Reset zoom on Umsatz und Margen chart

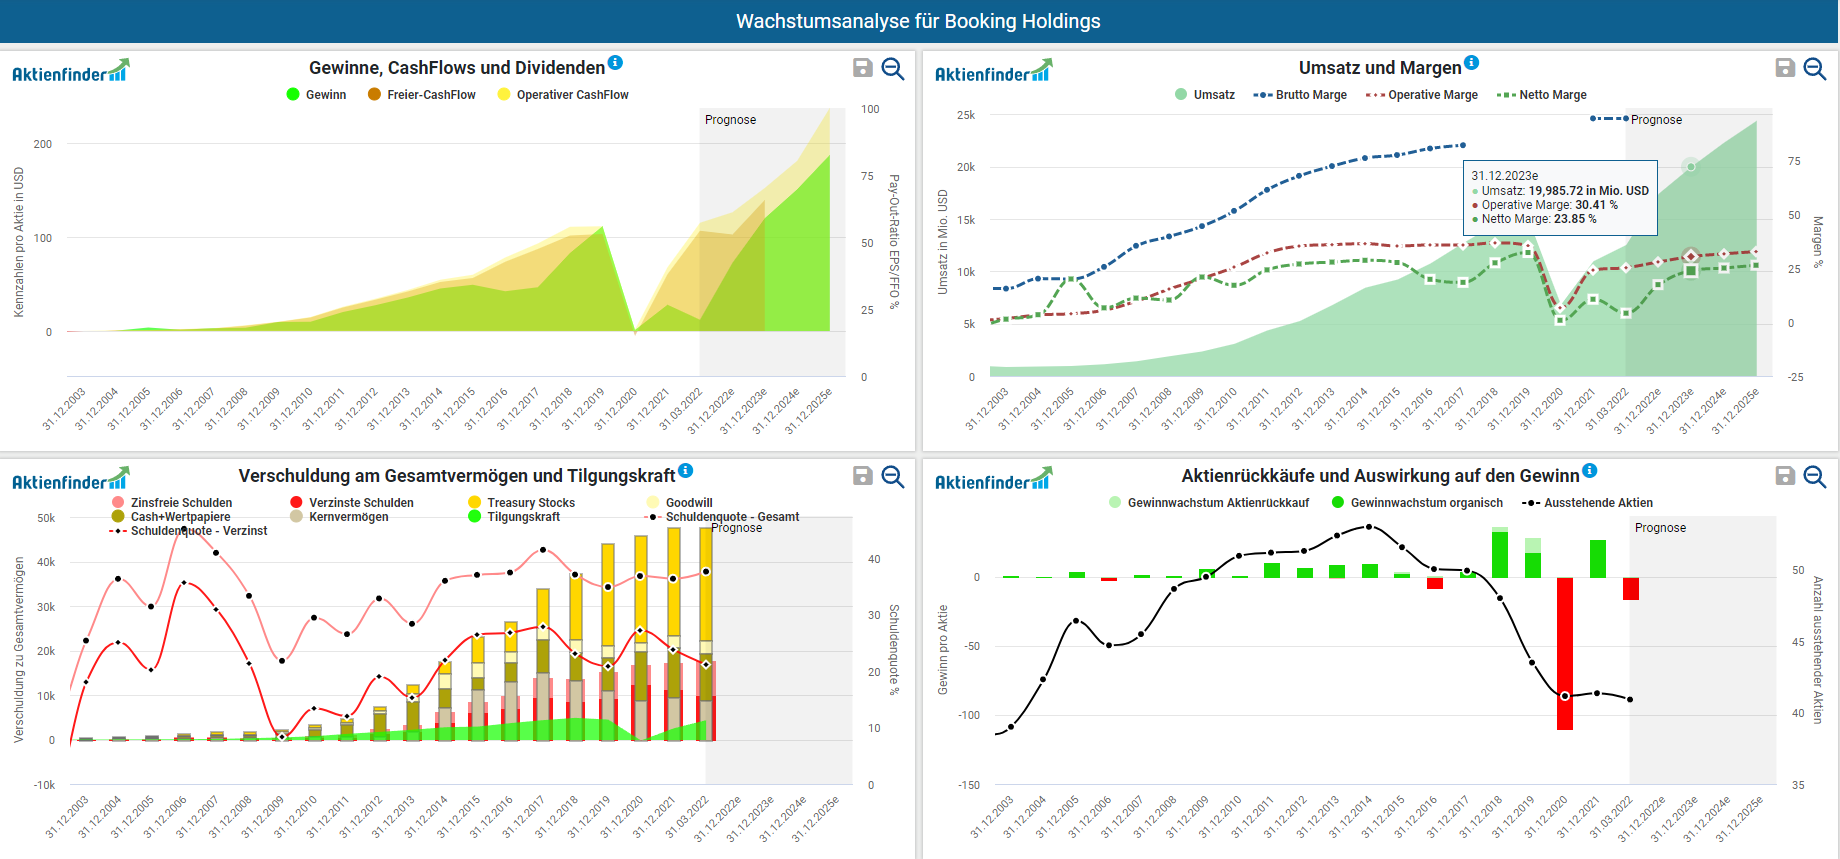[x=1815, y=68]
